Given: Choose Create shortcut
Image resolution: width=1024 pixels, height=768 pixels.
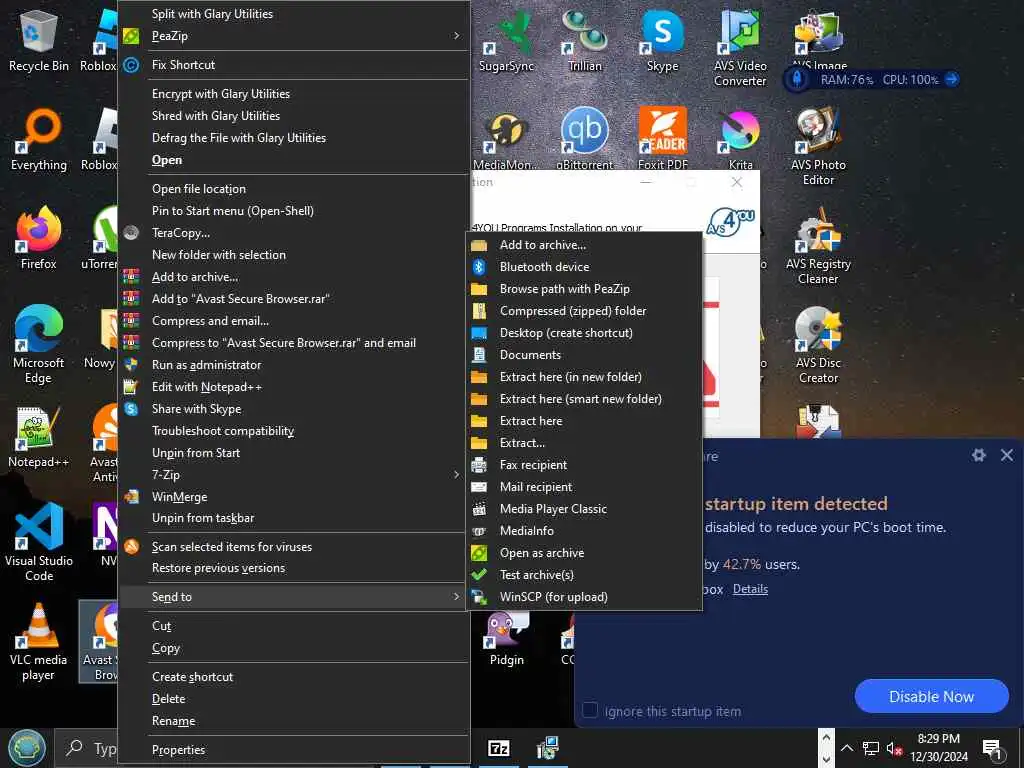Looking at the screenshot, I should point(295,677).
